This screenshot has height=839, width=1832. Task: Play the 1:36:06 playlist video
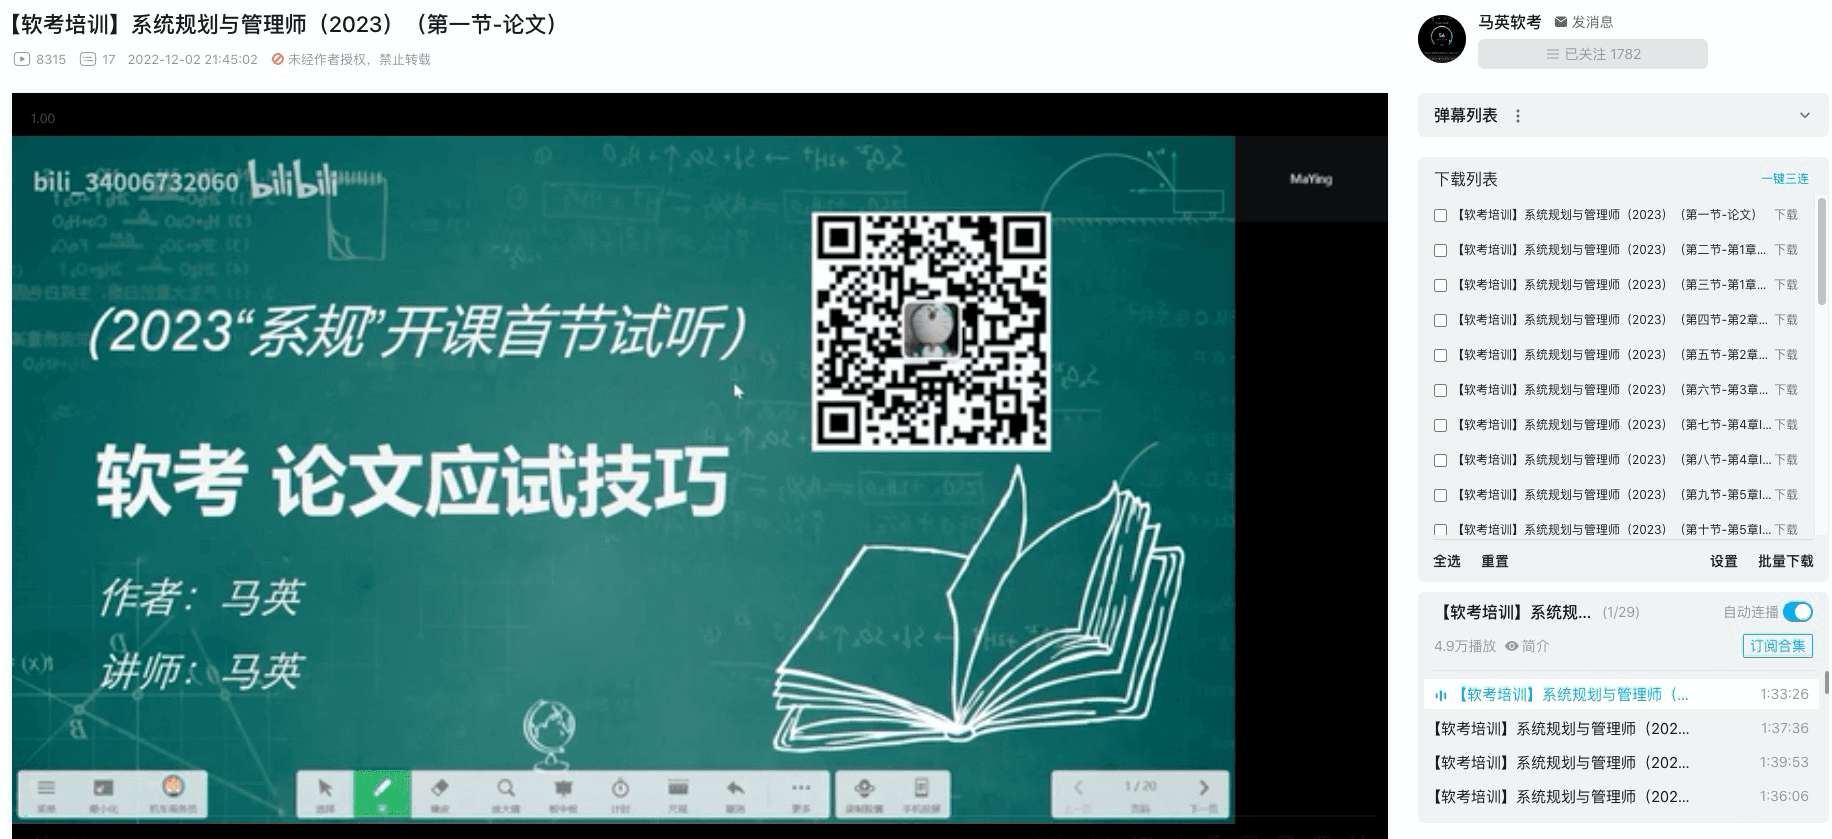point(1621,796)
